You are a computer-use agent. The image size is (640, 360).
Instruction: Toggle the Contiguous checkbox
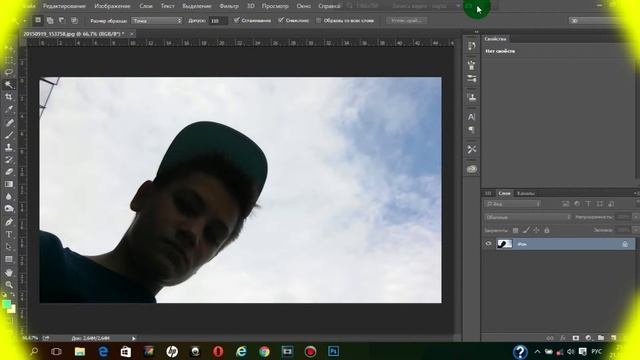(281, 20)
